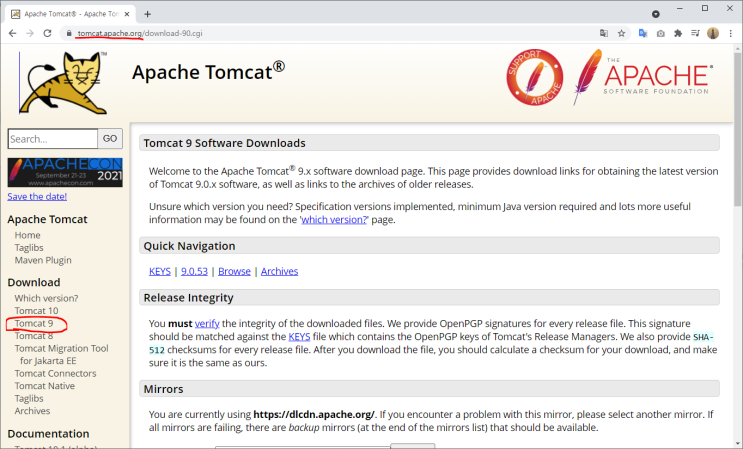Click the Support Apache badge
Image resolution: width=743 pixels, height=449 pixels.
click(x=535, y=77)
